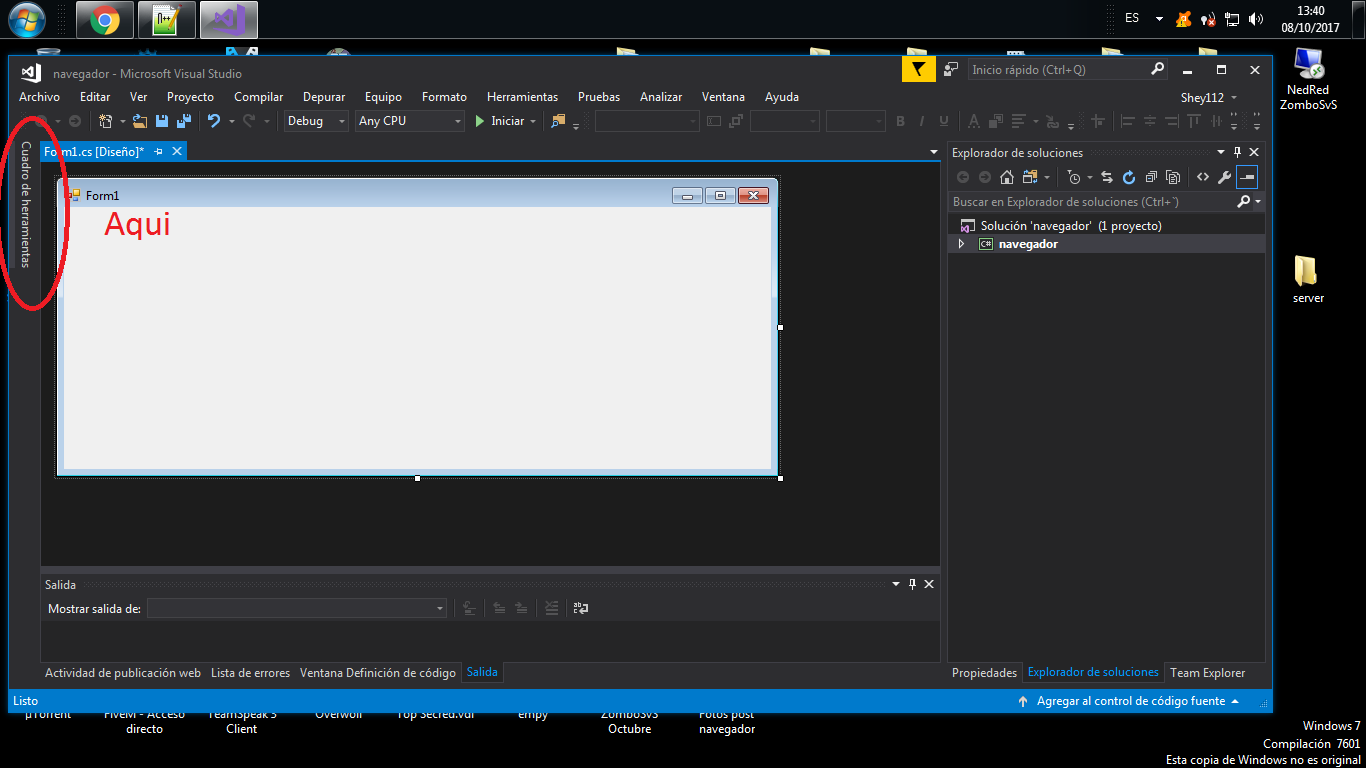Refresh the solution explorer with blue arrow icon
Viewport: 1366px width, 768px height.
(1129, 177)
